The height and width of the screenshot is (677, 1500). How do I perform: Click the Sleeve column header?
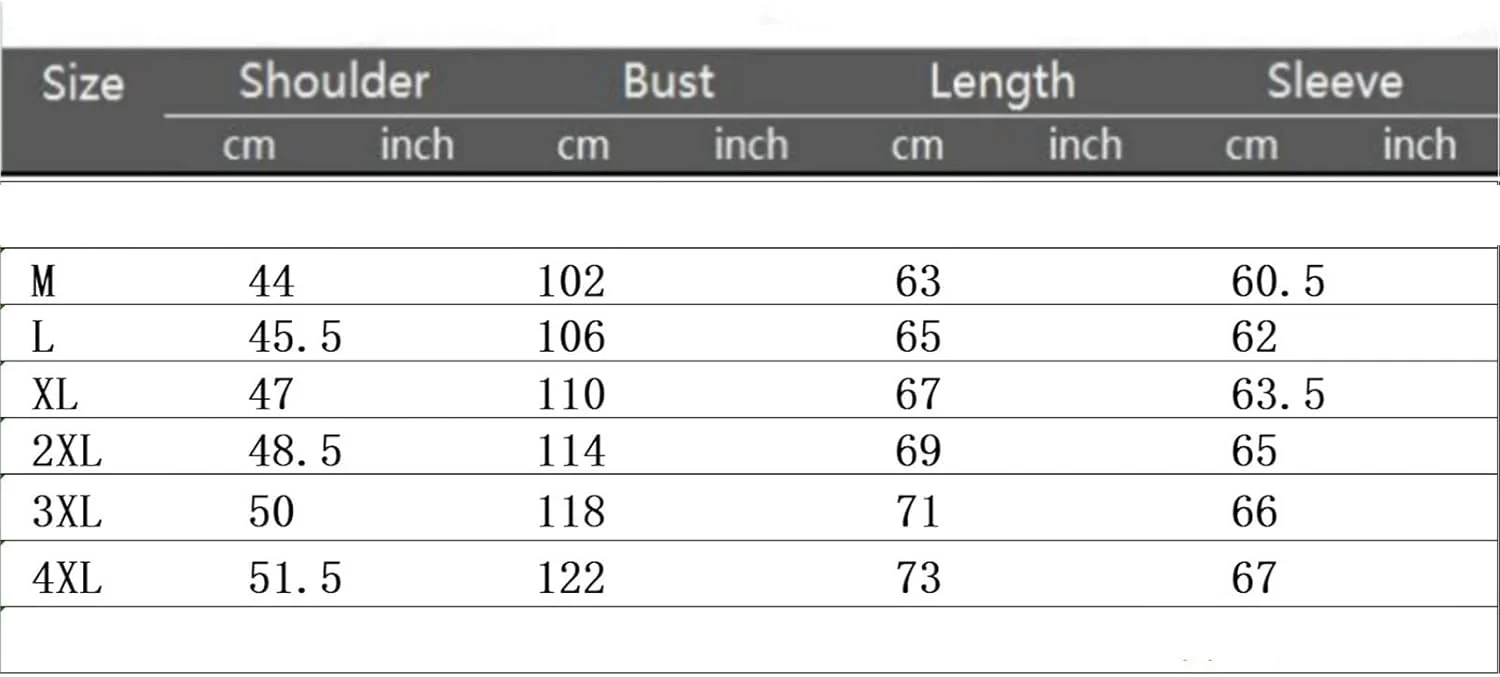click(x=1335, y=82)
